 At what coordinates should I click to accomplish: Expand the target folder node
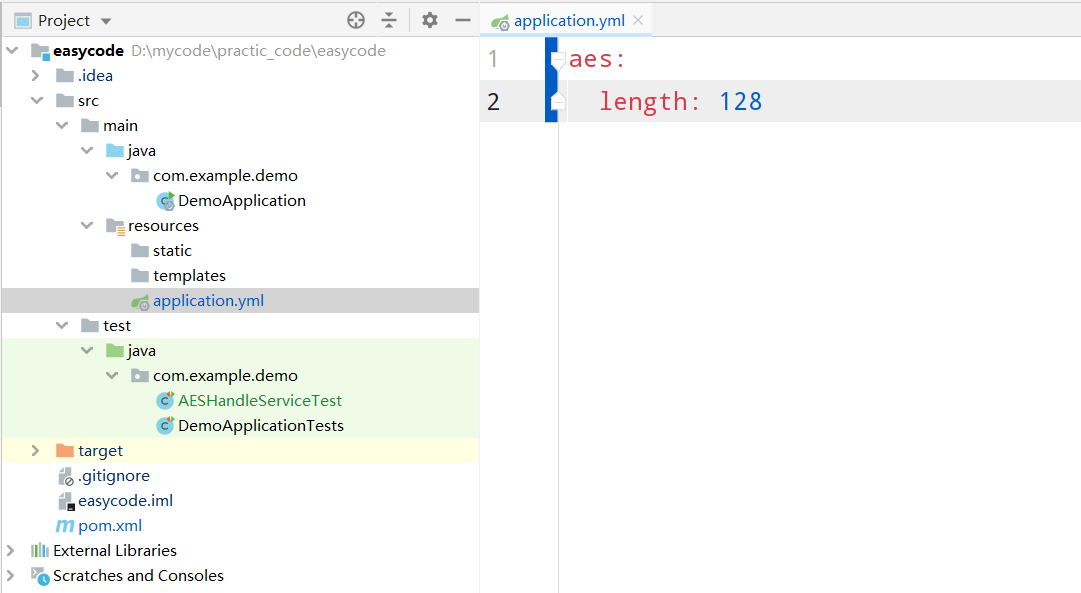pyautogui.click(x=36, y=451)
